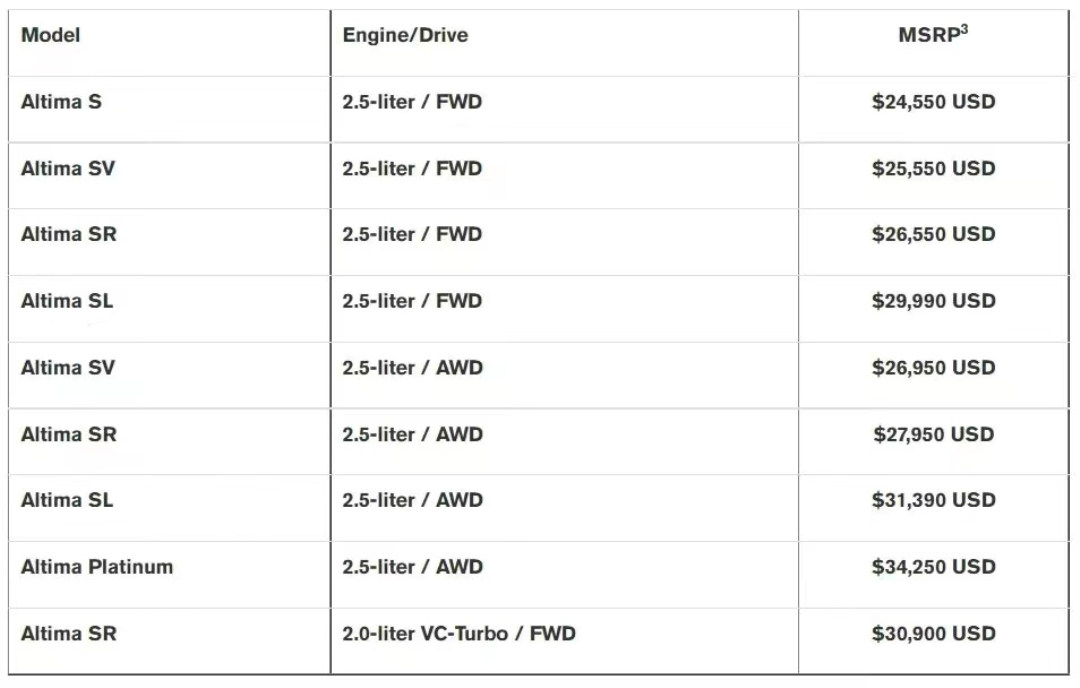Select the engine cell in Altima S row

(x=412, y=101)
